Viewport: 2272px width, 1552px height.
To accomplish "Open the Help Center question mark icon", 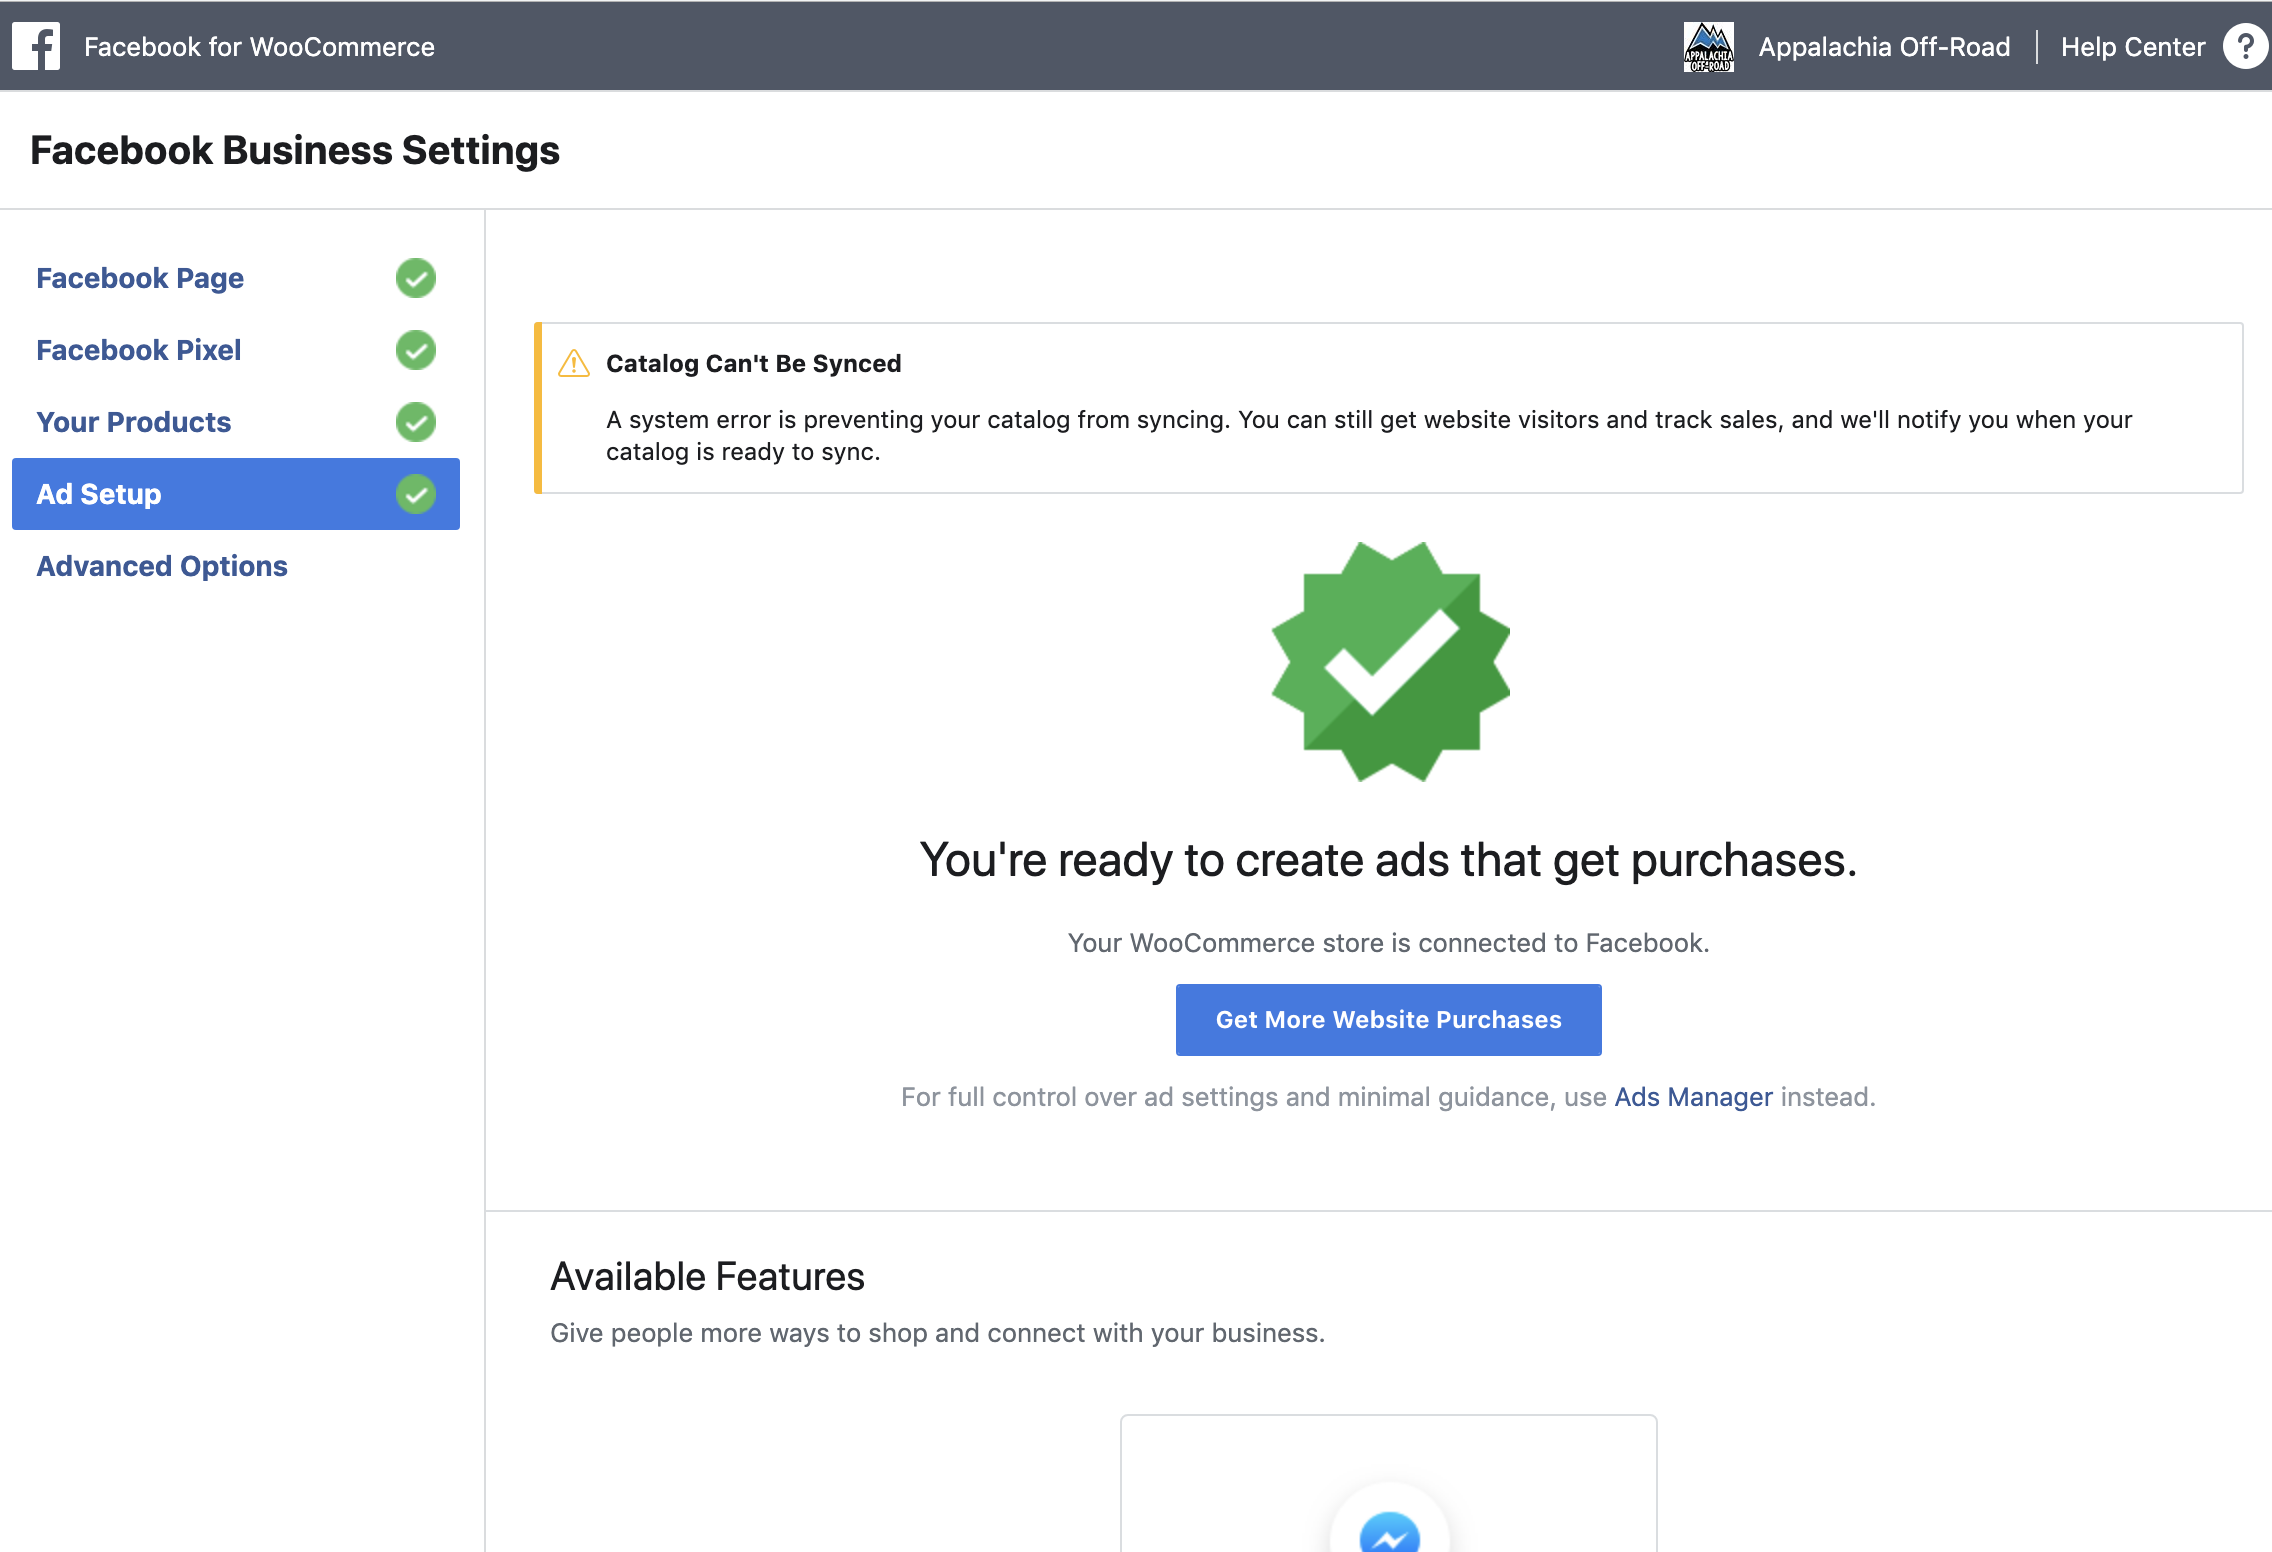I will (2245, 46).
